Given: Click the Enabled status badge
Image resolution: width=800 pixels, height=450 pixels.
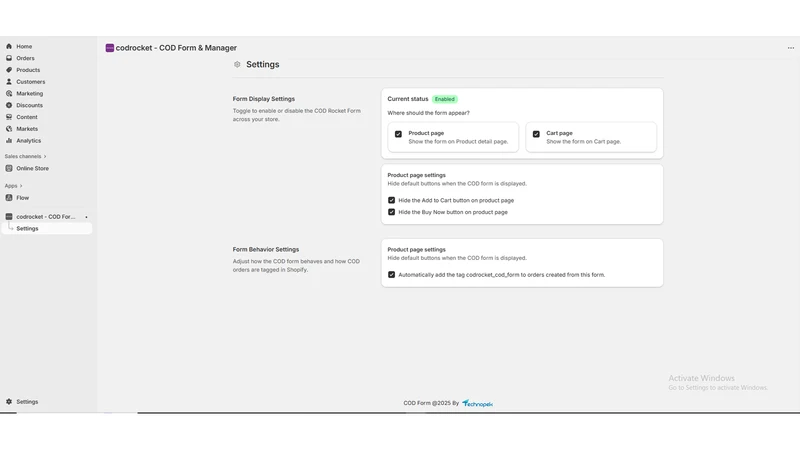Looking at the screenshot, I should 444,99.
